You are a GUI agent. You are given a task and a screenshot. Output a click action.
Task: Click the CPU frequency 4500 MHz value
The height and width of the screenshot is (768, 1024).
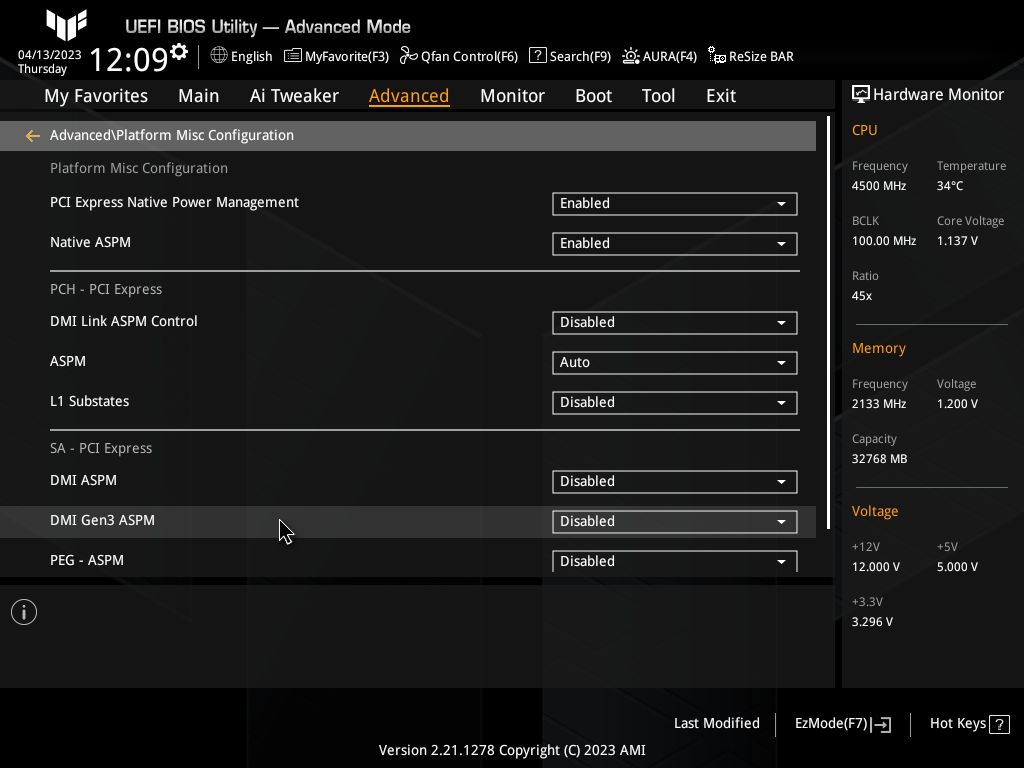pos(879,186)
